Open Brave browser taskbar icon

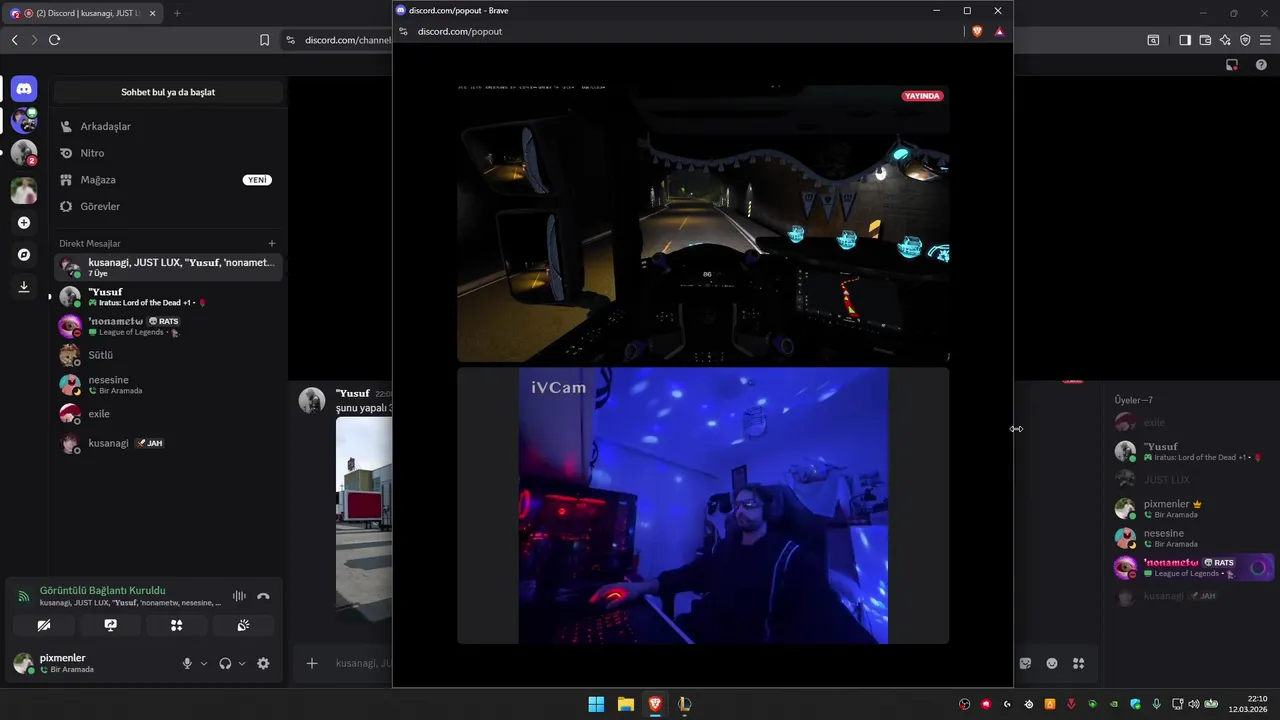(x=655, y=704)
